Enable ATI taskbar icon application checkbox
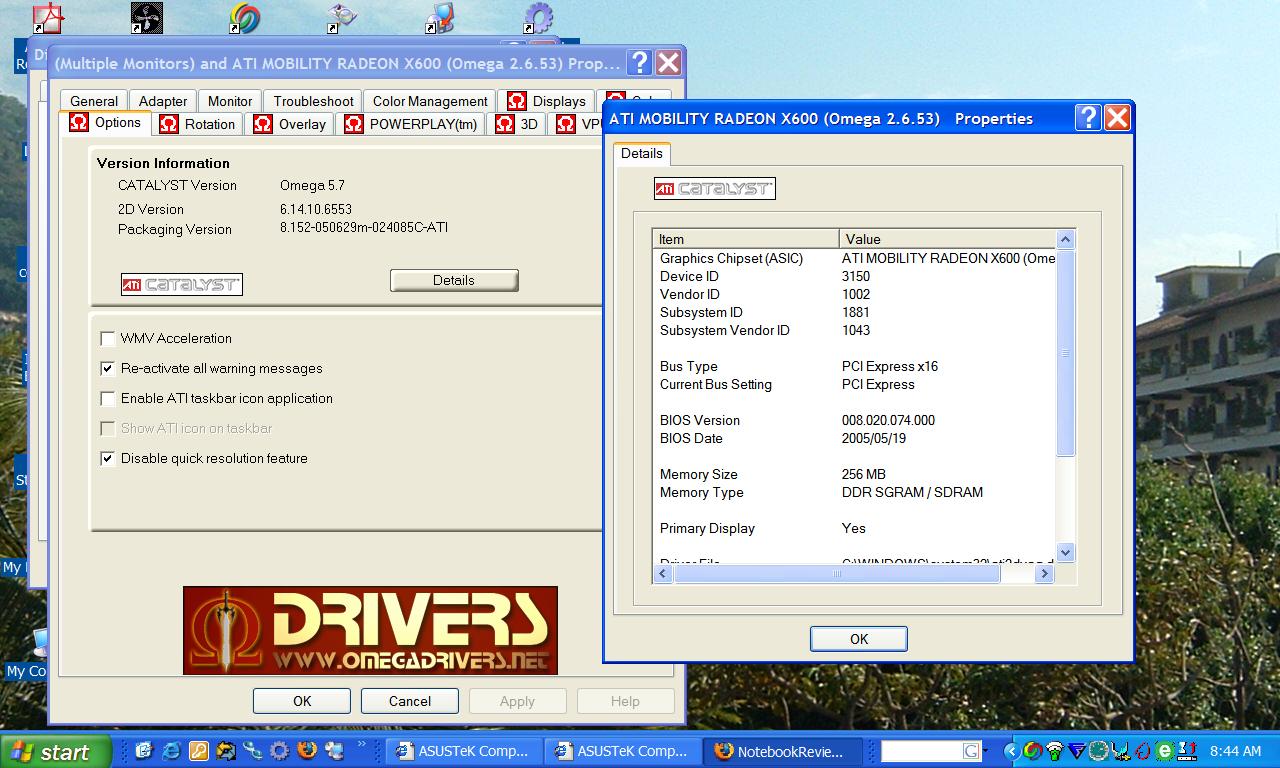This screenshot has height=768, width=1280. click(108, 398)
